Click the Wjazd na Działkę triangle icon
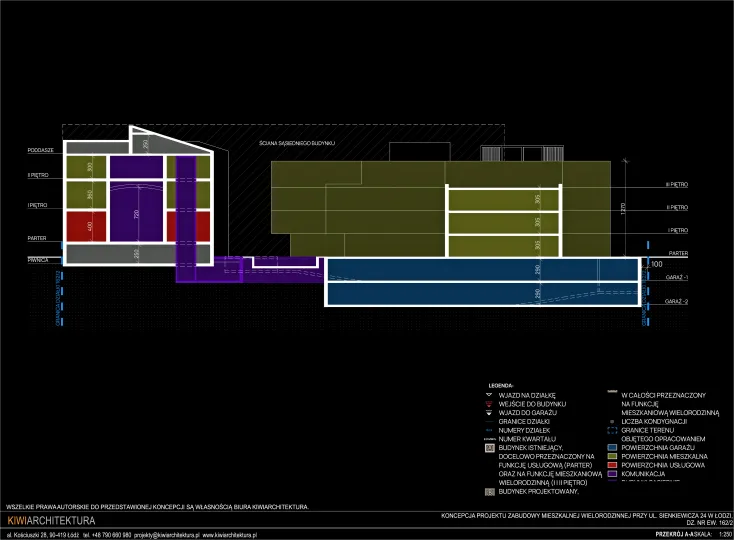Screen dimensions: 734x540 [x=489, y=395]
